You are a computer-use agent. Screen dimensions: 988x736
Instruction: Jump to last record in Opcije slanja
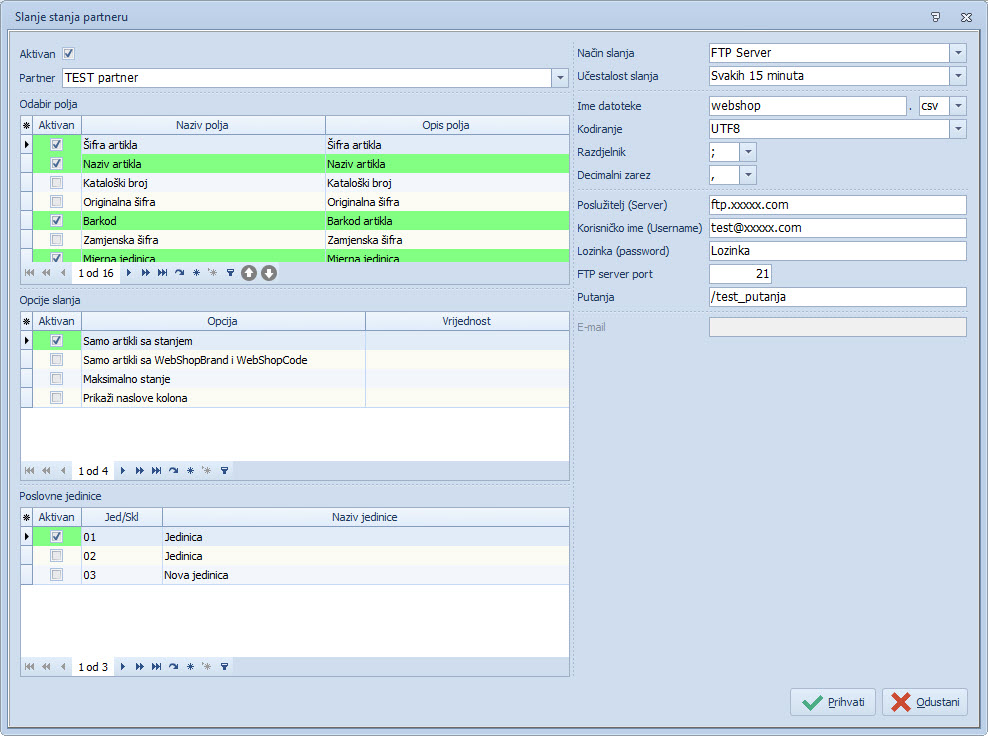pyautogui.click(x=157, y=470)
